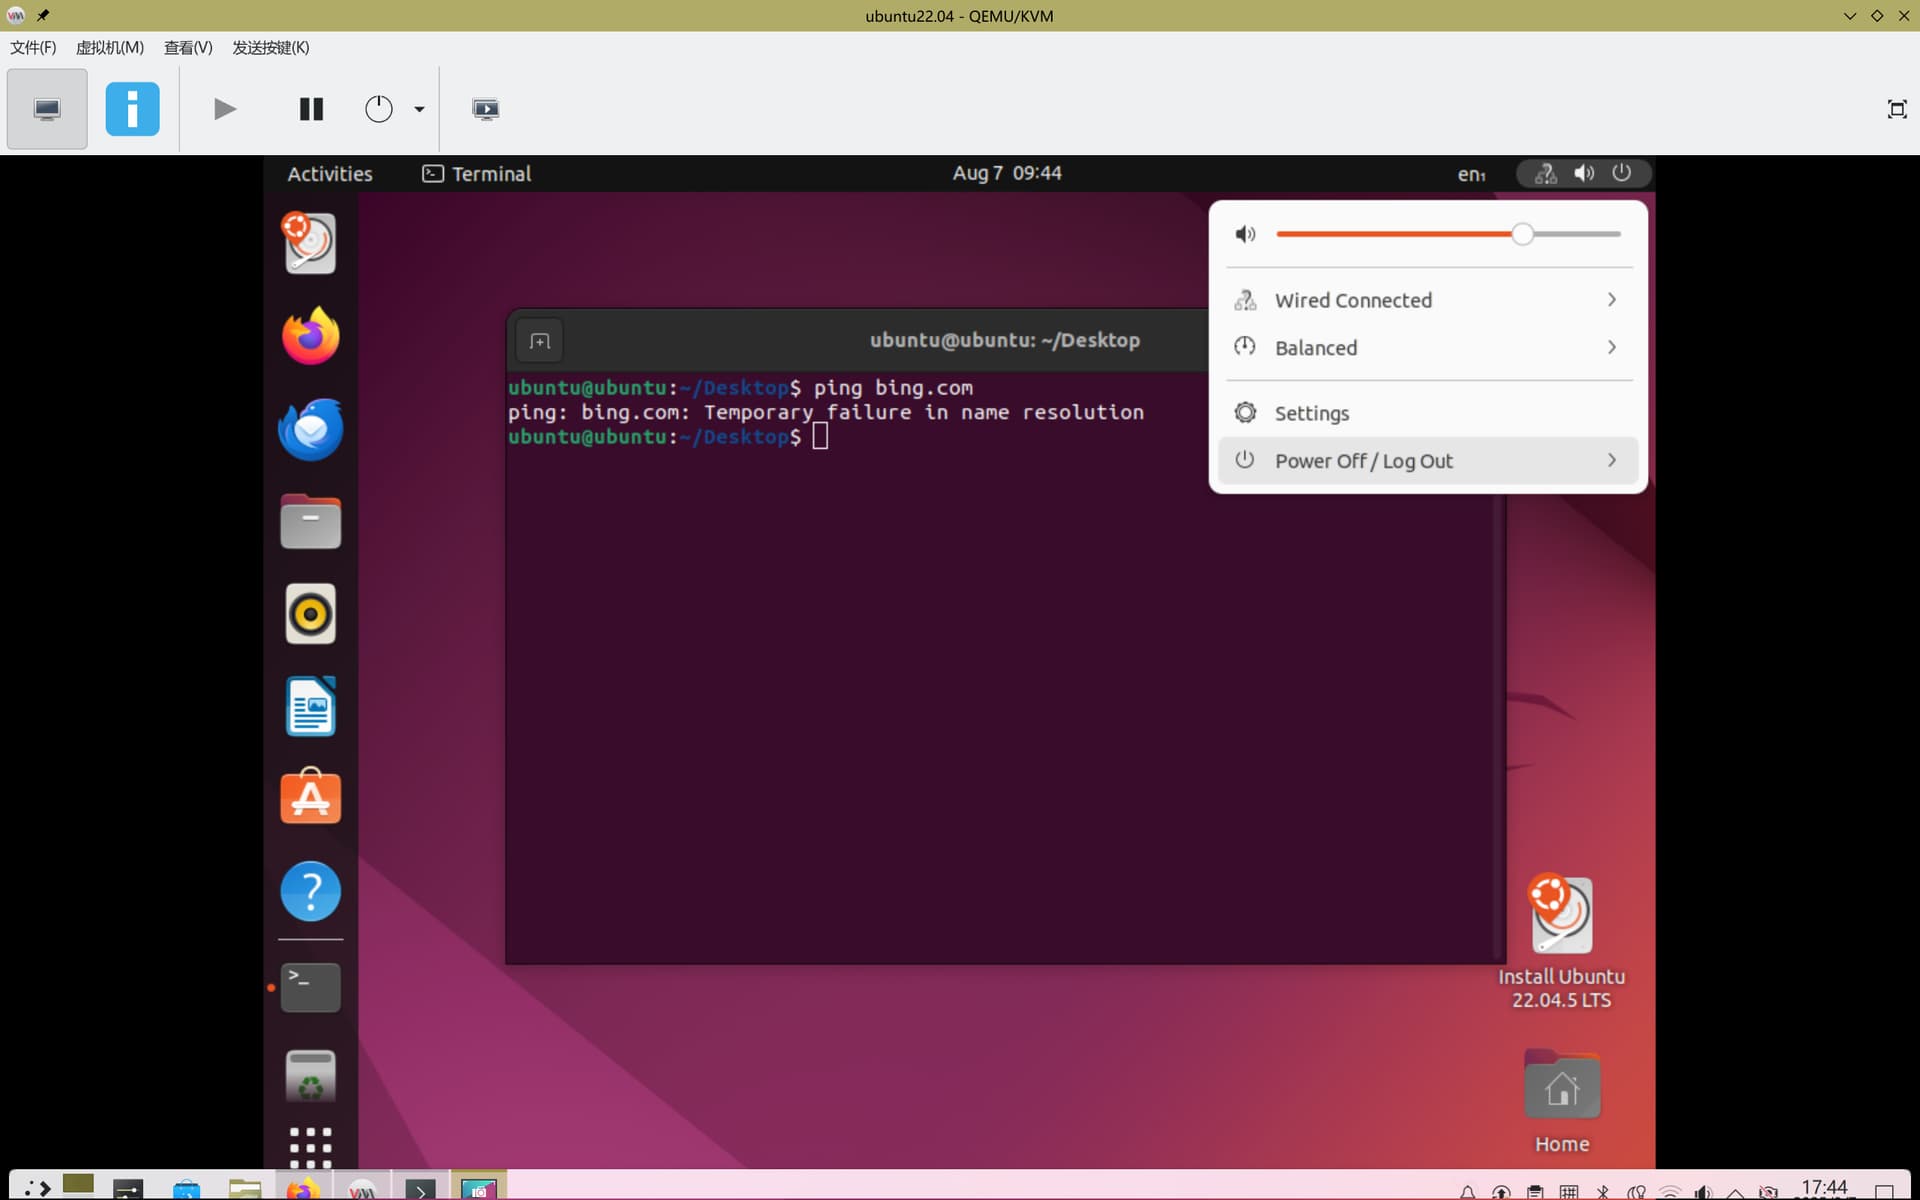
Task: Toggle fullscreen mode for VM console
Action: (1896, 109)
